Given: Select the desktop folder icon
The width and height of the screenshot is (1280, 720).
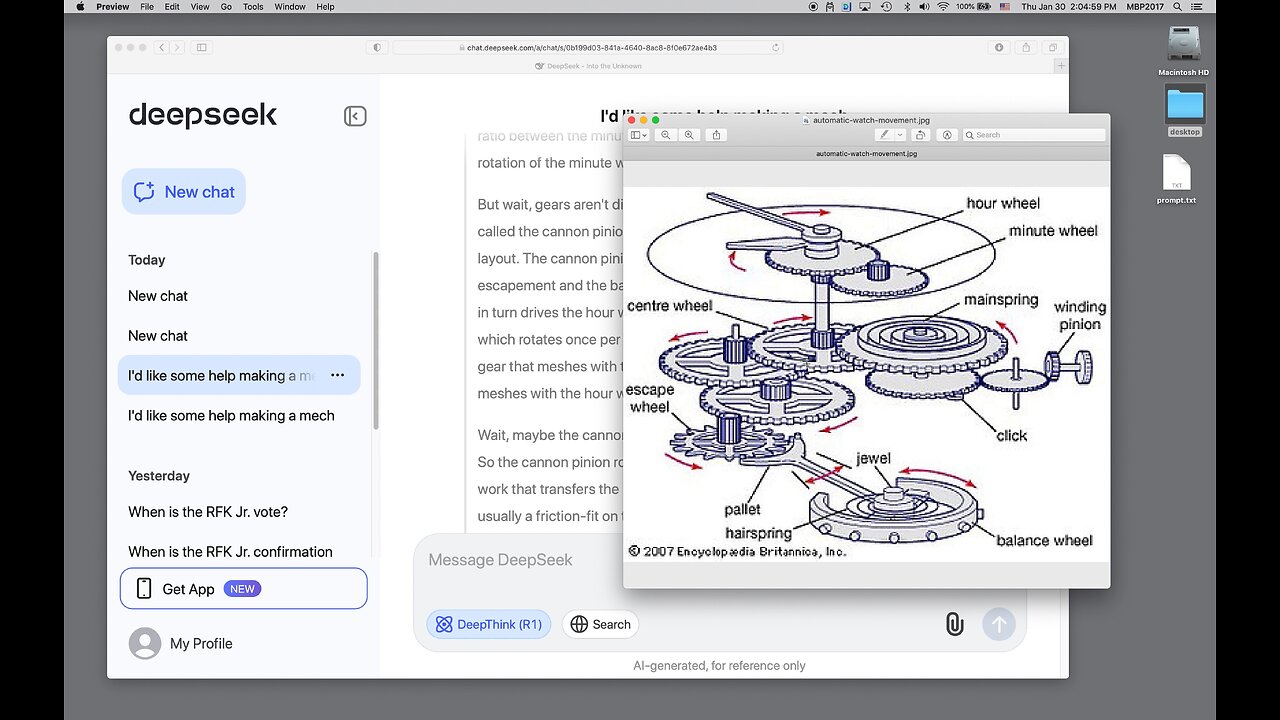Looking at the screenshot, I should 1185,110.
